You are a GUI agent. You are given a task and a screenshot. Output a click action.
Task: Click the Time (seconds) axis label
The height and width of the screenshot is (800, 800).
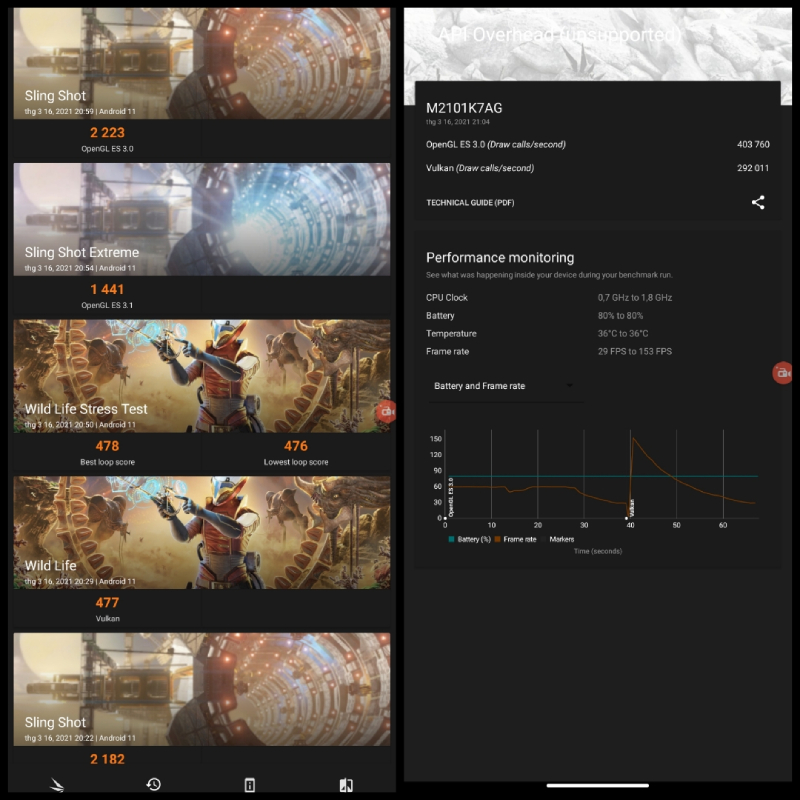pyautogui.click(x=597, y=551)
